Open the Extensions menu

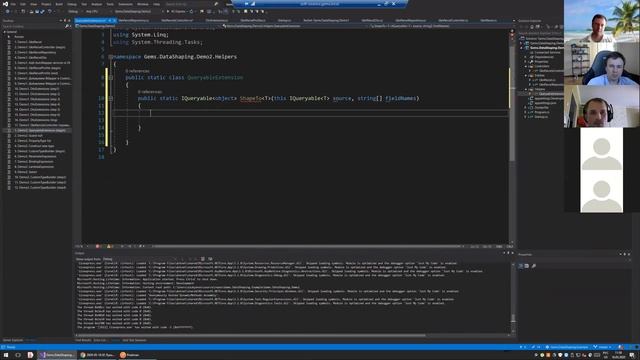coord(125,4)
